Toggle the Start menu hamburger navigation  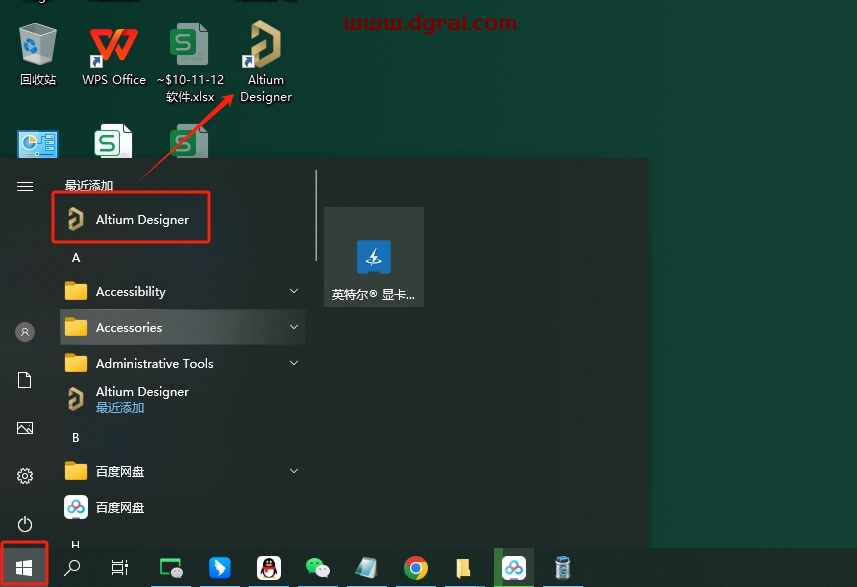click(x=25, y=186)
